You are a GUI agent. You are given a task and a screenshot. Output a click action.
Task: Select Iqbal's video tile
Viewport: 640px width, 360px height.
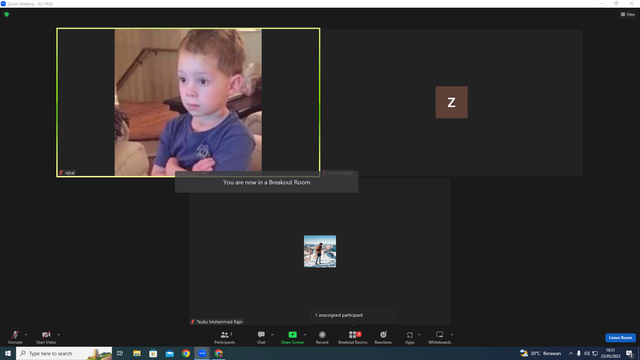188,102
